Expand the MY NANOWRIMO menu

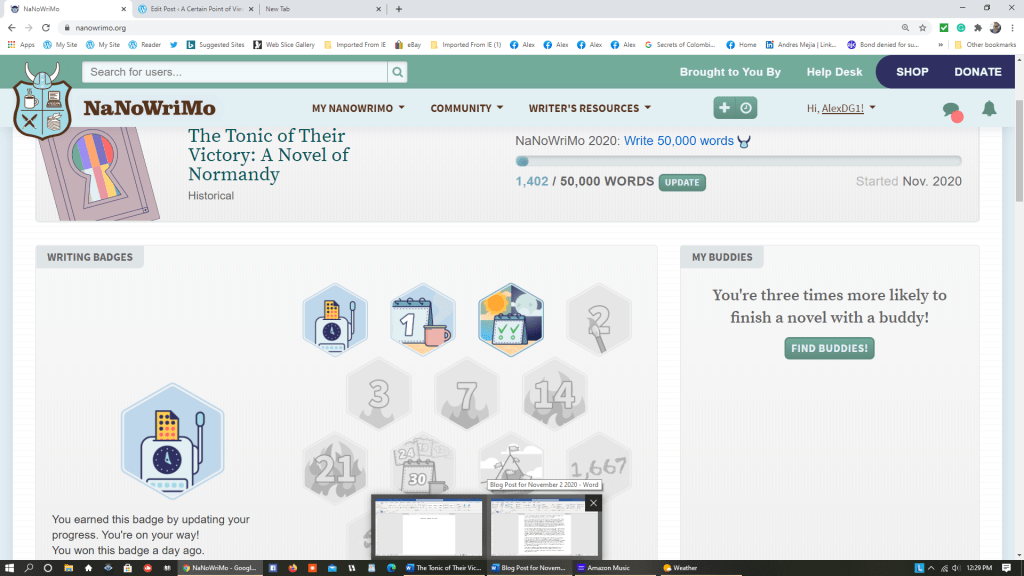coord(358,108)
